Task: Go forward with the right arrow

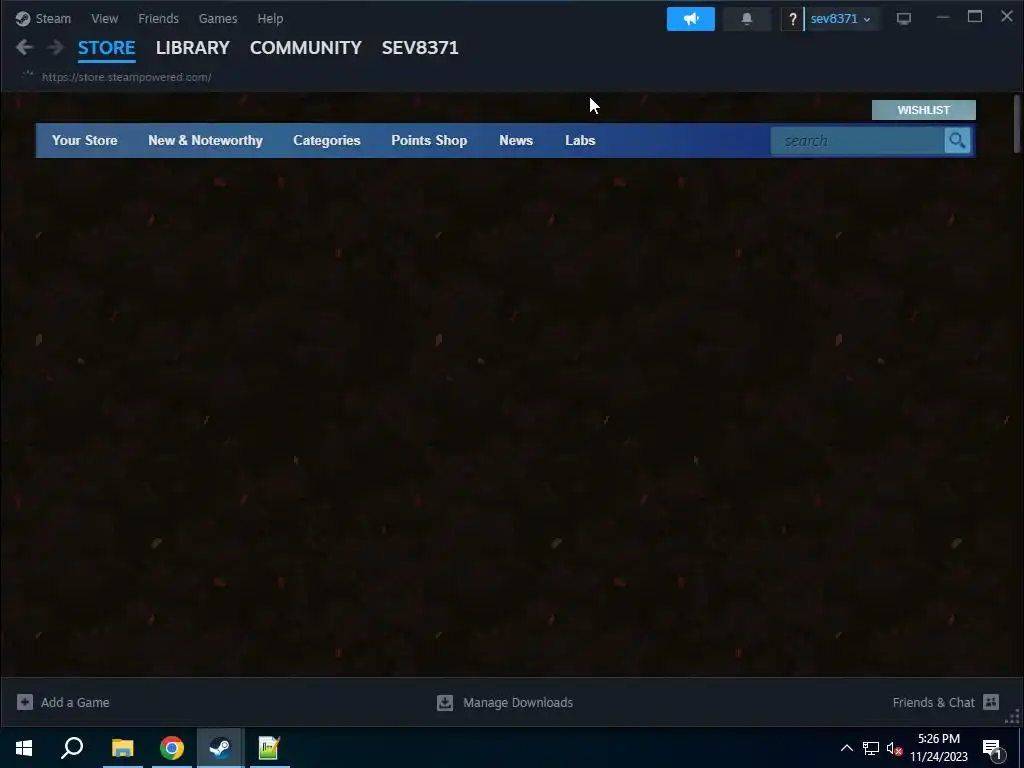Action: [56, 47]
